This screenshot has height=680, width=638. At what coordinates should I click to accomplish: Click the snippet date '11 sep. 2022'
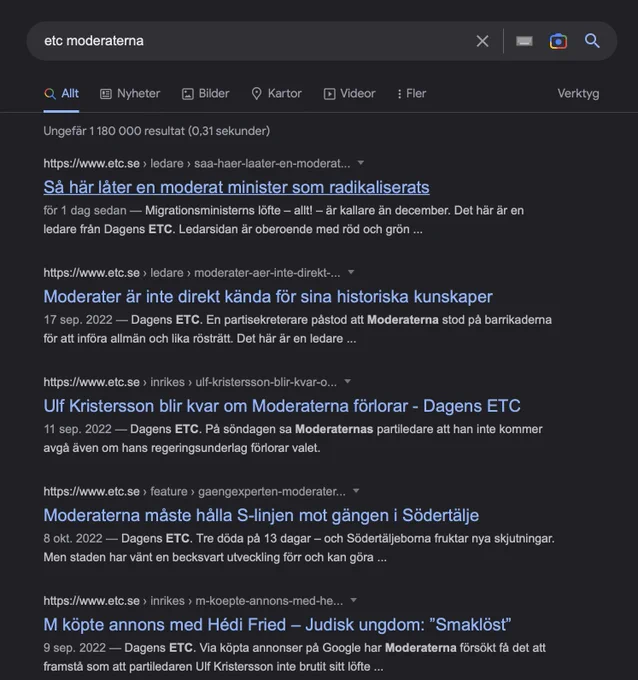[78, 429]
